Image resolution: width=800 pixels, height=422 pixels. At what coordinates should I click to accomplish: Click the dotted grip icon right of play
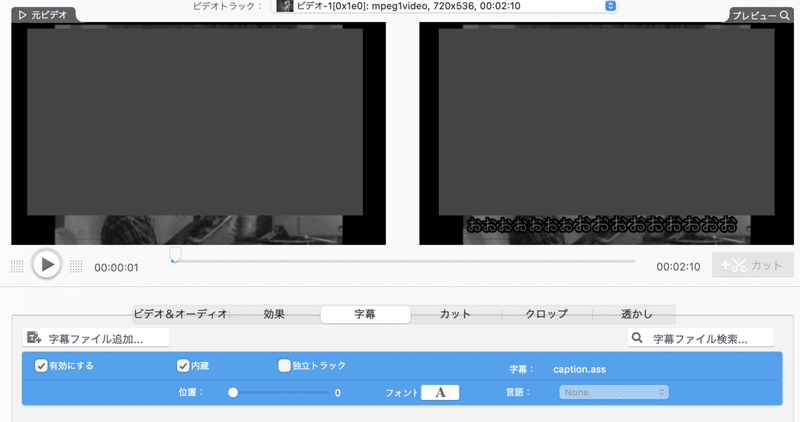click(76, 266)
